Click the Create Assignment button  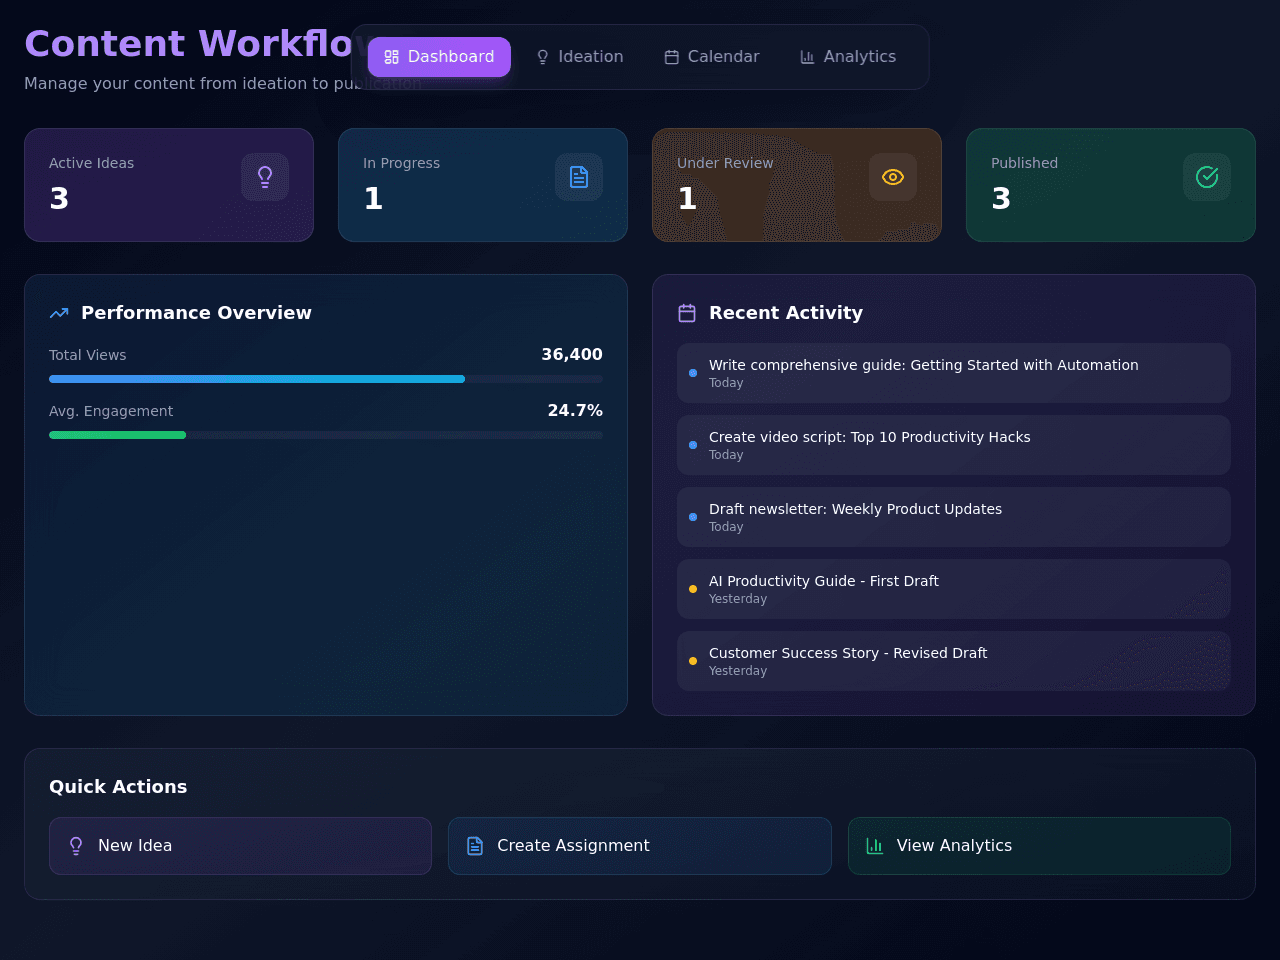coord(640,846)
